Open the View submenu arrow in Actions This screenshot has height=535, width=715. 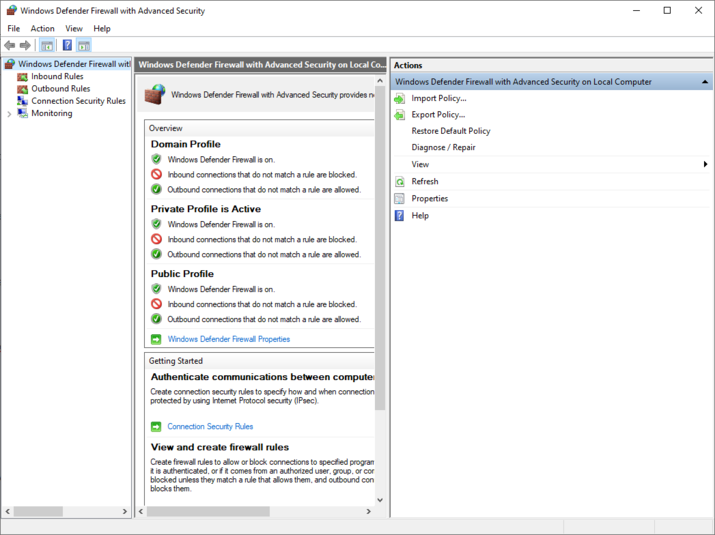[705, 164]
